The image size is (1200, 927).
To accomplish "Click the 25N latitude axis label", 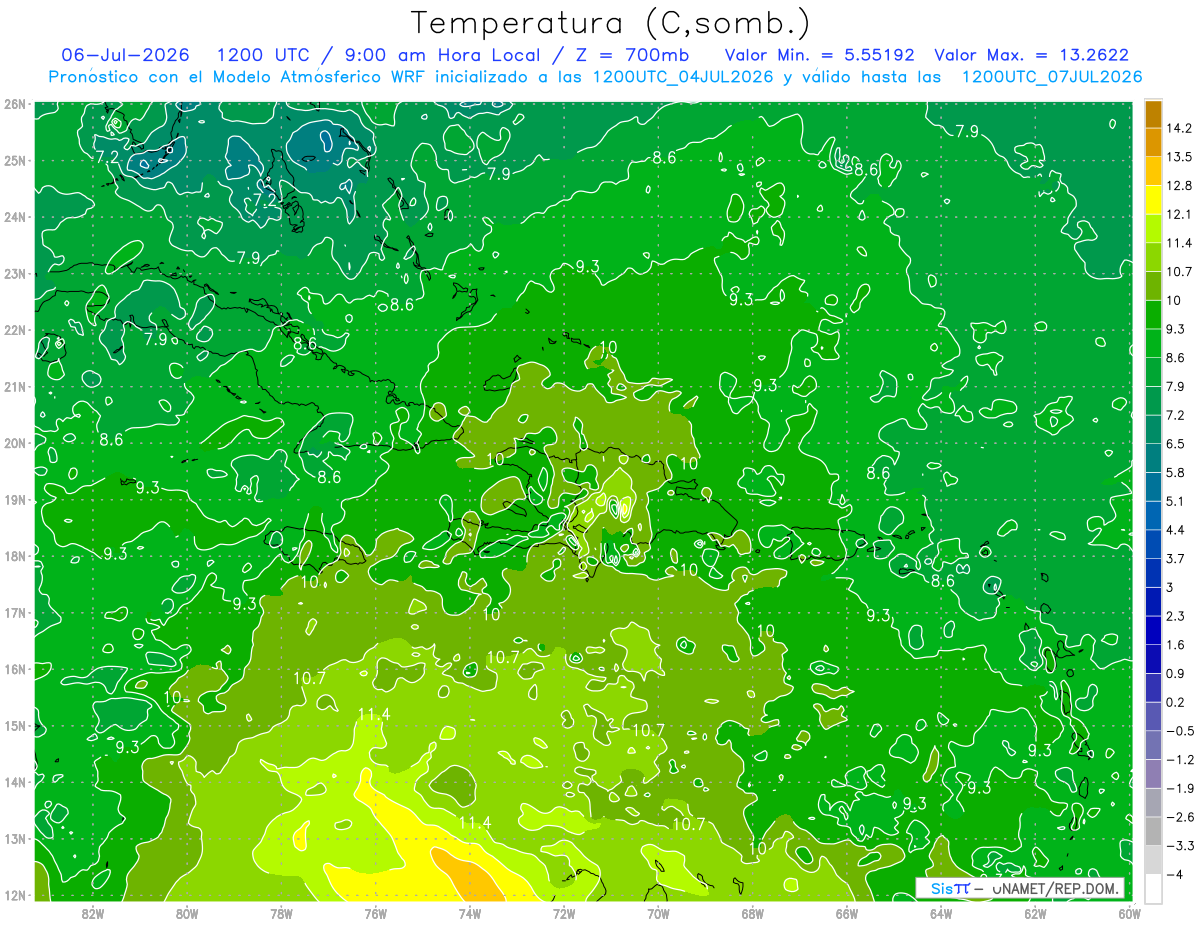I will coord(15,160).
